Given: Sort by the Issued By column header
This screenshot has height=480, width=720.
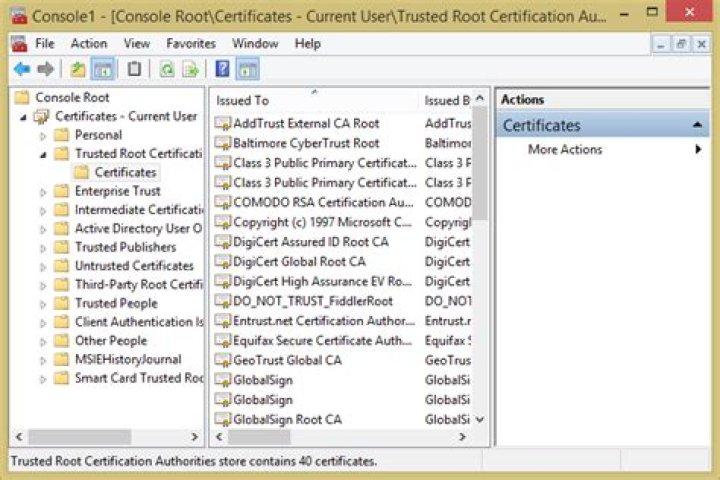Looking at the screenshot, I should [x=445, y=100].
